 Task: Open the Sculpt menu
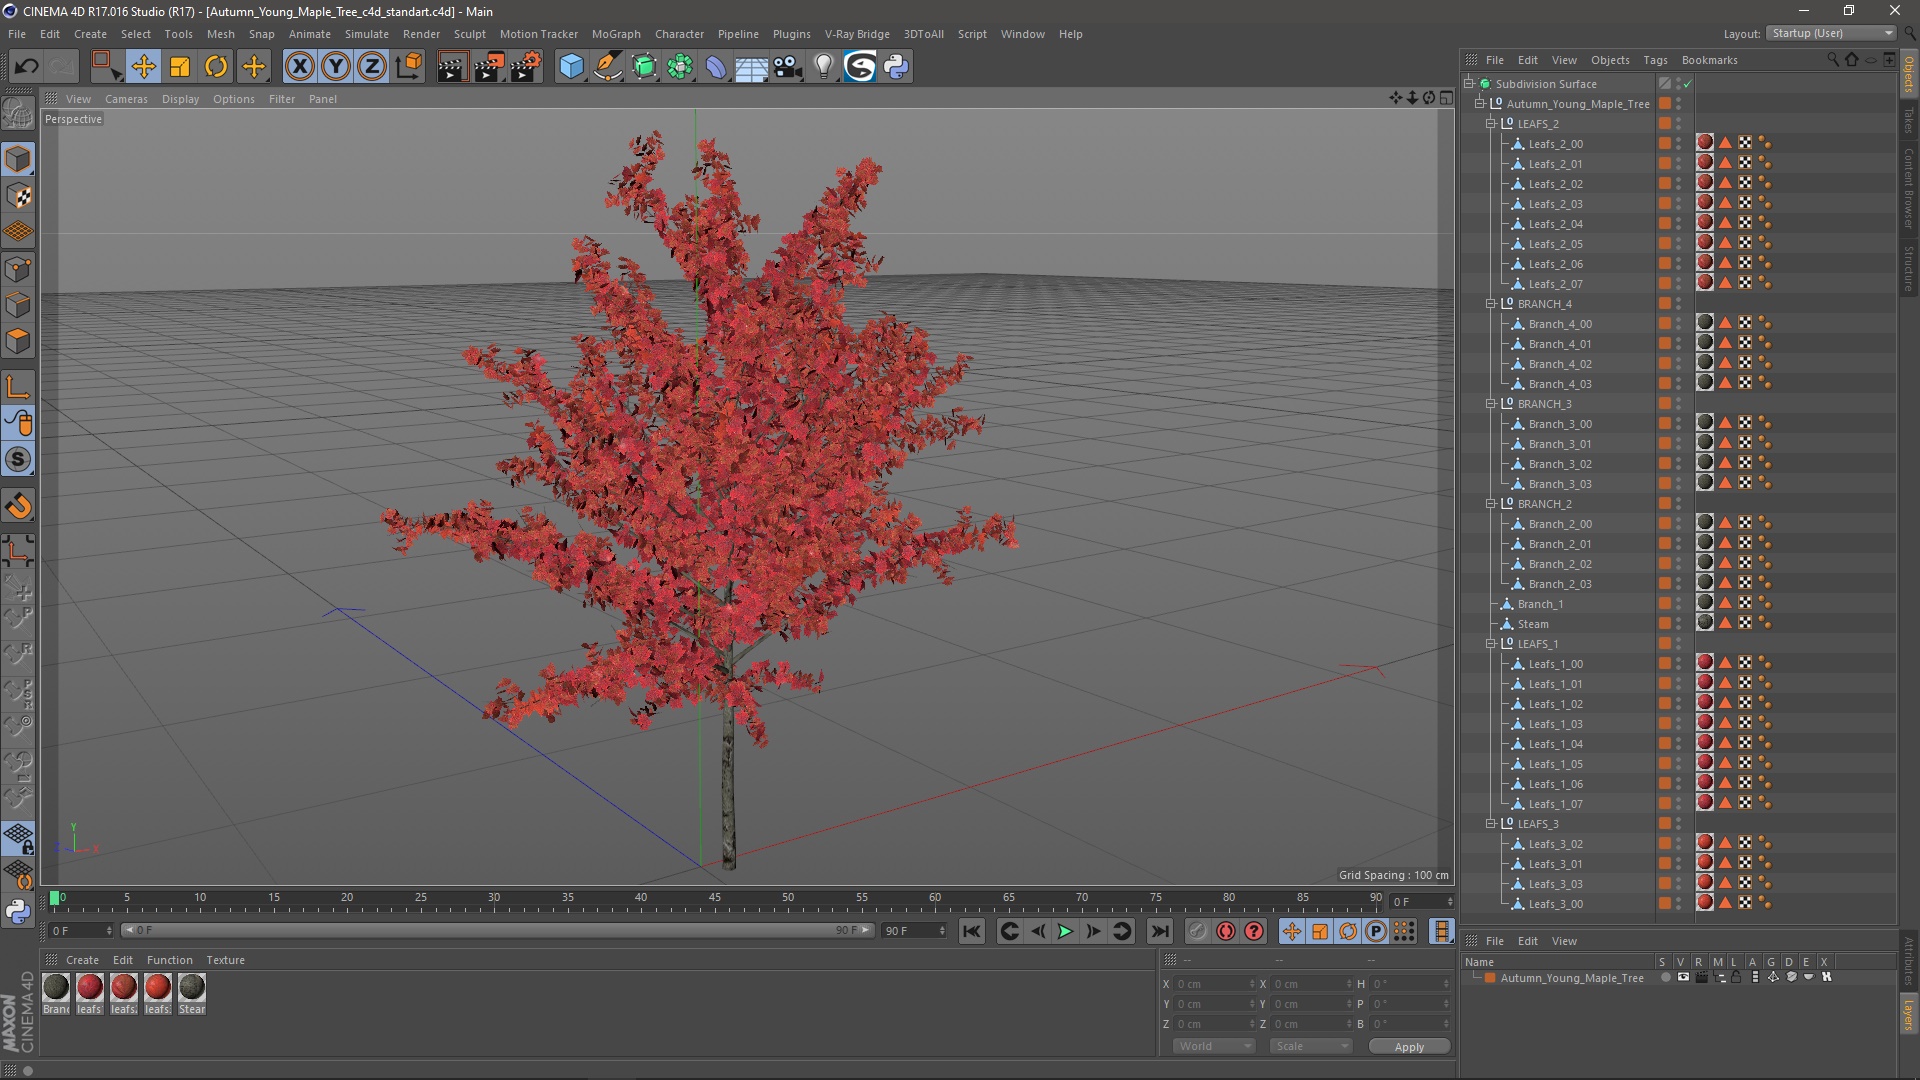469,34
